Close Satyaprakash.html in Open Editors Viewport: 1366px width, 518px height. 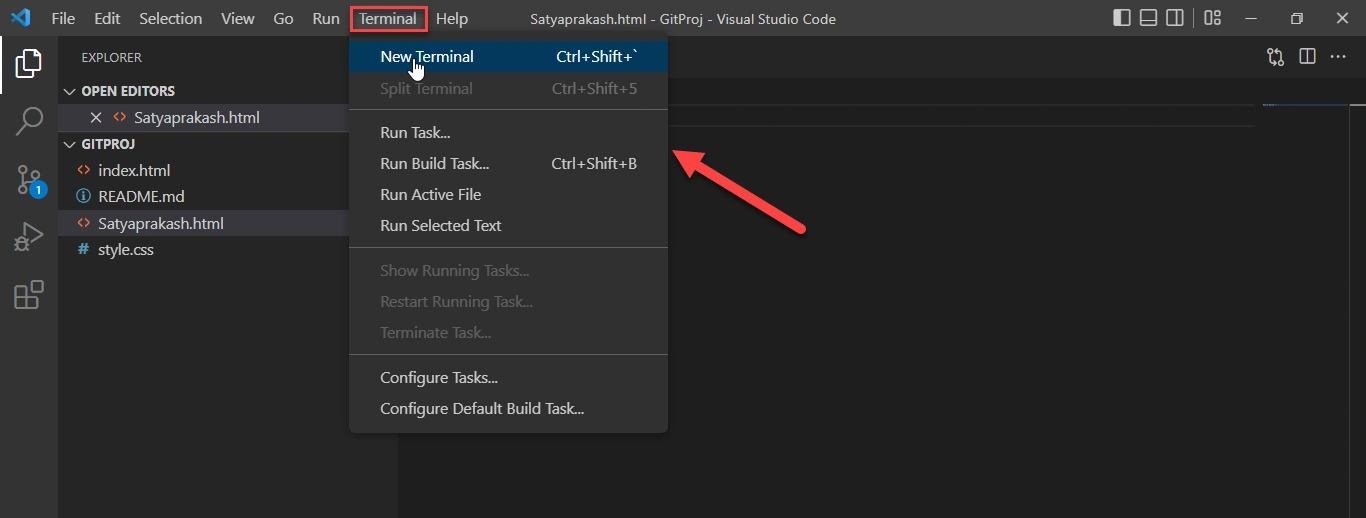click(x=96, y=118)
